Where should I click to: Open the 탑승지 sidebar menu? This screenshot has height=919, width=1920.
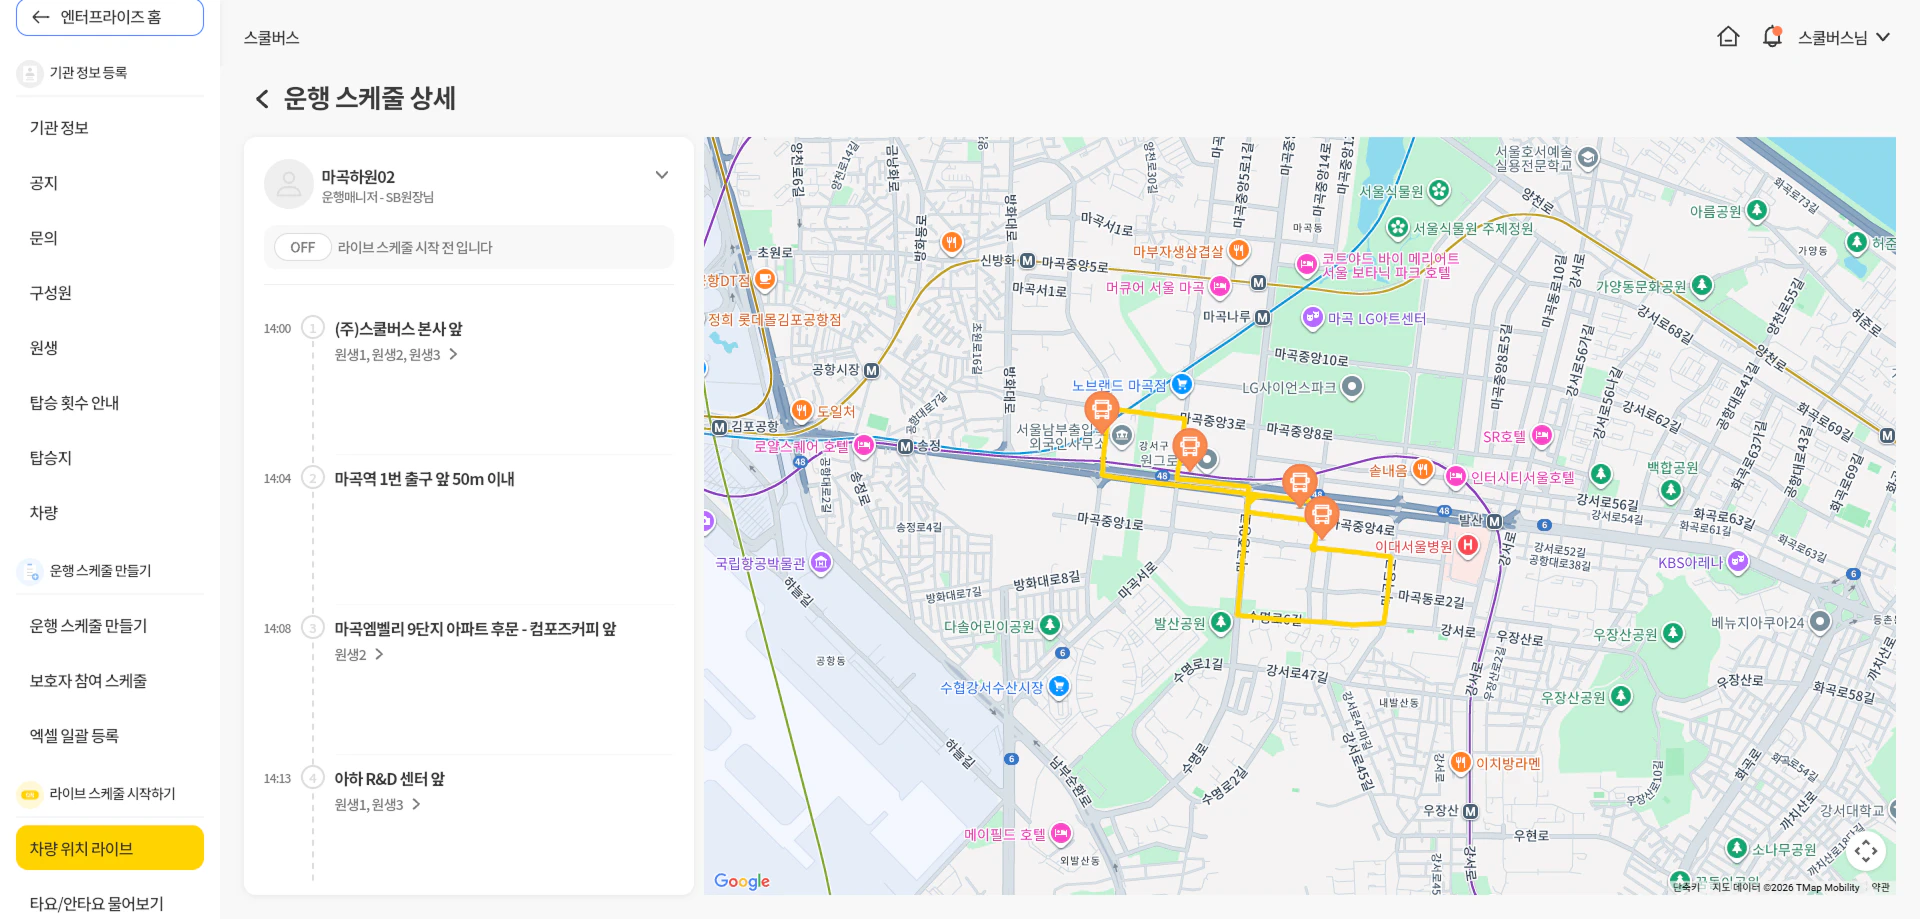(x=51, y=458)
